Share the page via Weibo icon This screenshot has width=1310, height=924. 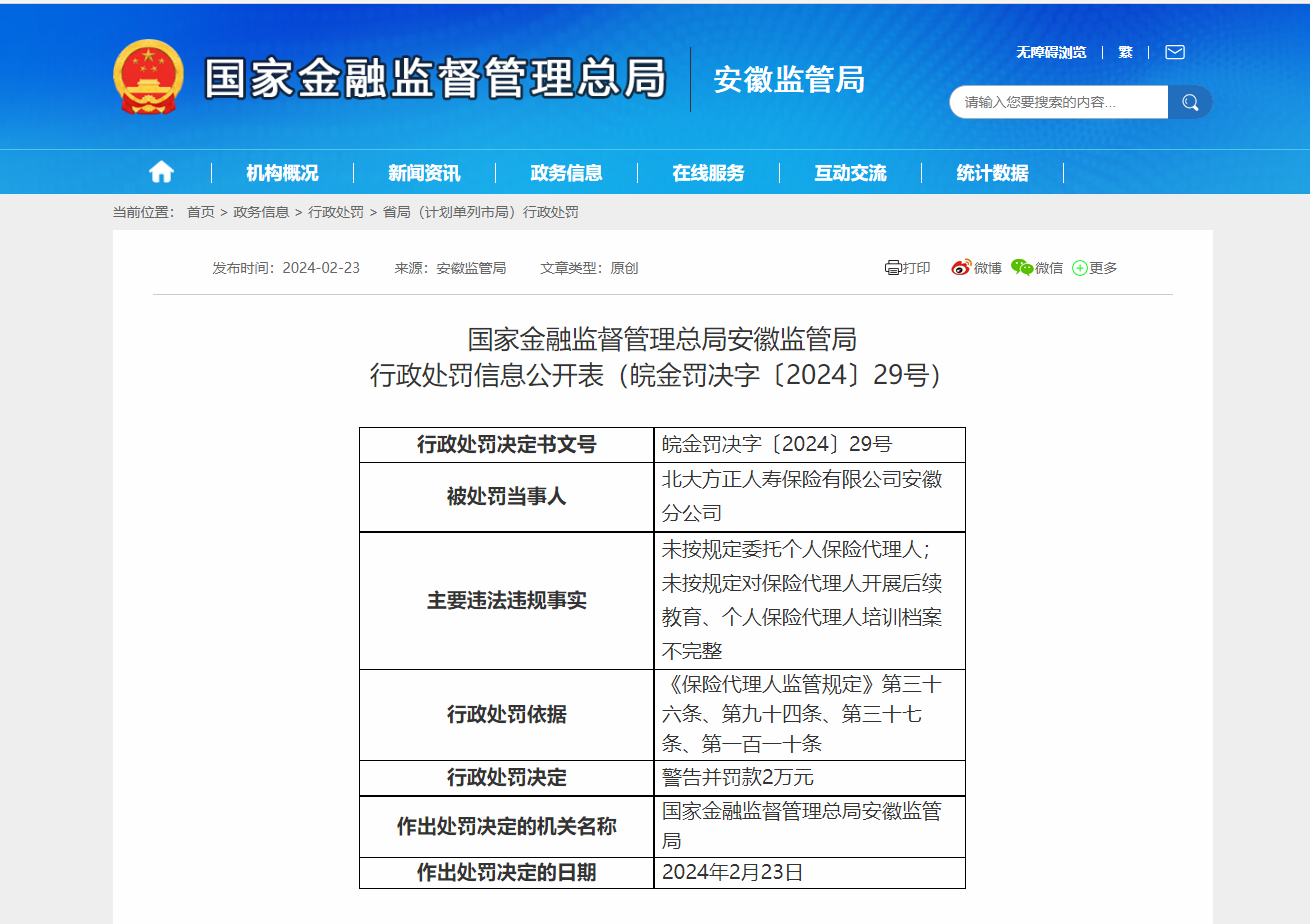pyautogui.click(x=961, y=268)
